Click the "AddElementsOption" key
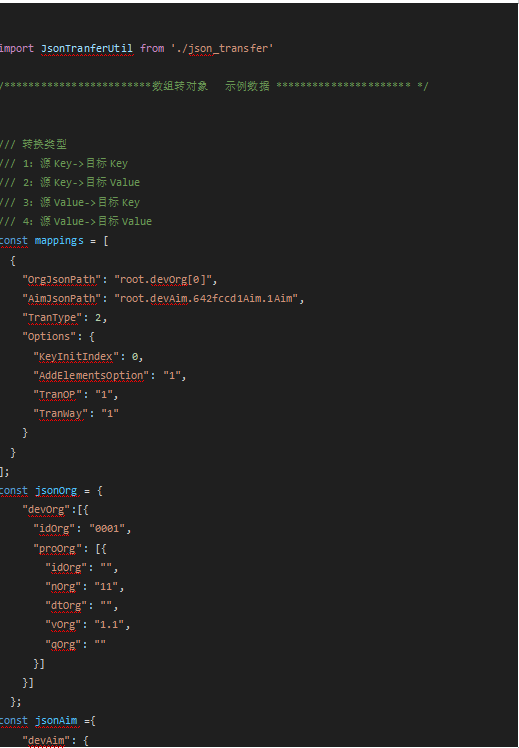The height and width of the screenshot is (748, 519). coord(91,375)
